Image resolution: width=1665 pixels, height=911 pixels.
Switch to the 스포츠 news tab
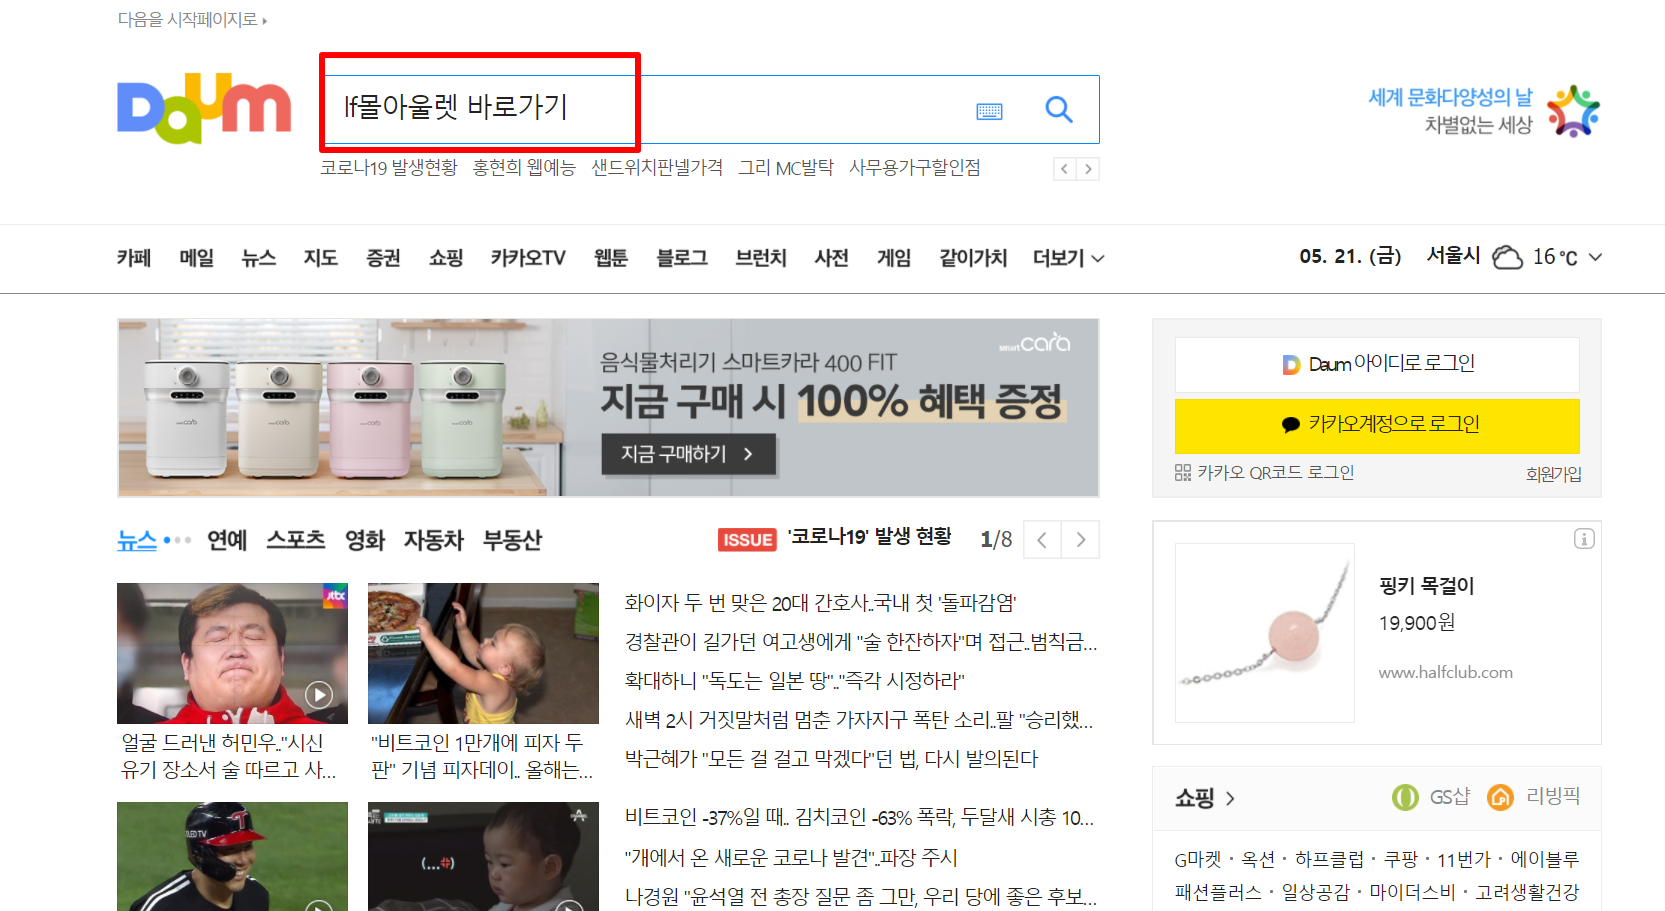296,540
